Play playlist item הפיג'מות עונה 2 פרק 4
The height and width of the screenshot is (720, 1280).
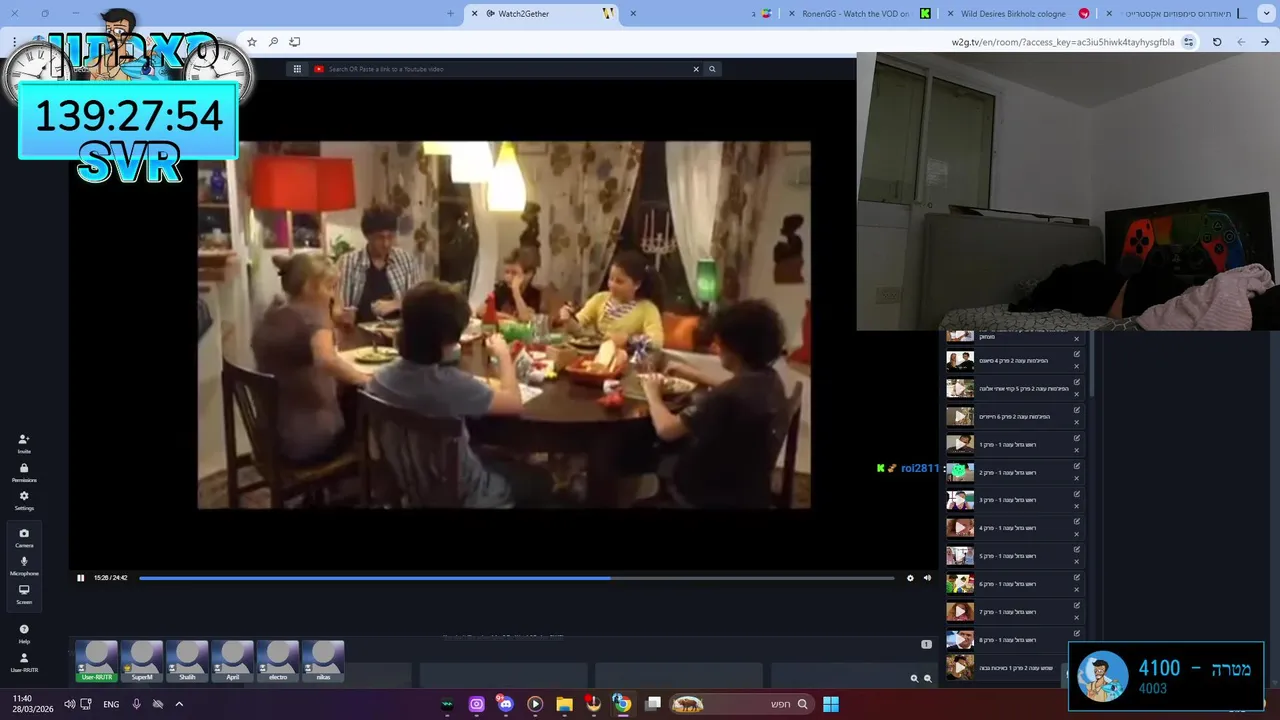[x=960, y=361]
